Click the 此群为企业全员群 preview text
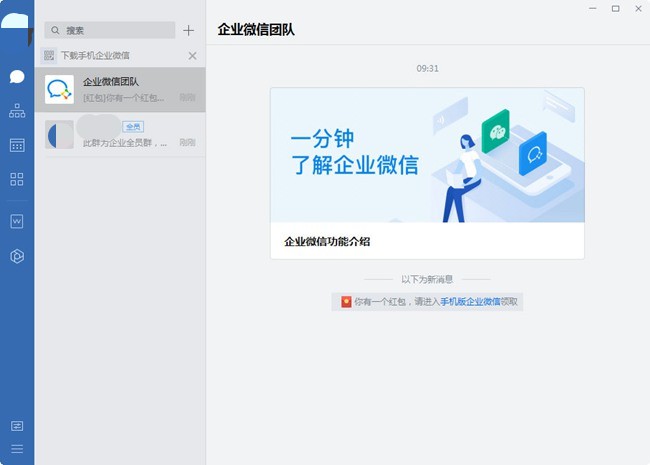The width and height of the screenshot is (650, 465). [x=125, y=143]
